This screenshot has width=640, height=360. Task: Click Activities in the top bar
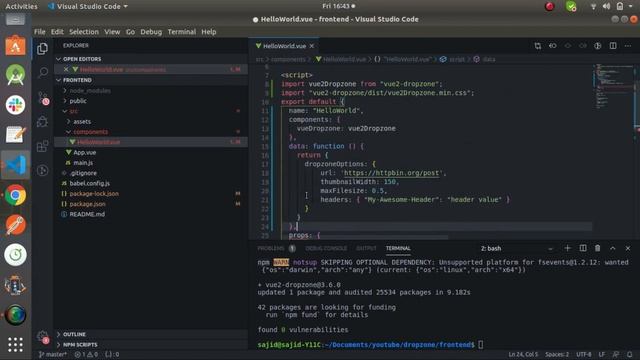pos(21,6)
